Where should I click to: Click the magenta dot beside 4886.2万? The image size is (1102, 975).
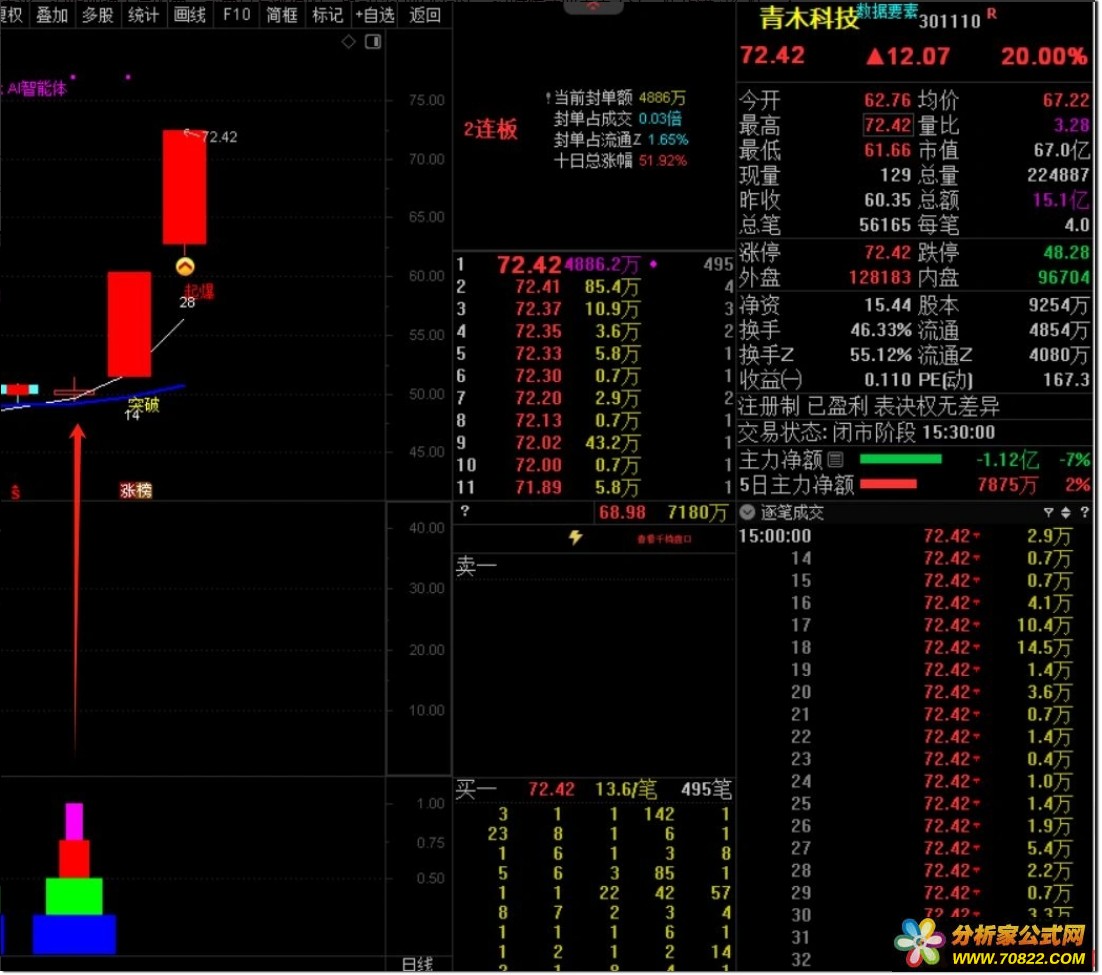pyautogui.click(x=653, y=264)
